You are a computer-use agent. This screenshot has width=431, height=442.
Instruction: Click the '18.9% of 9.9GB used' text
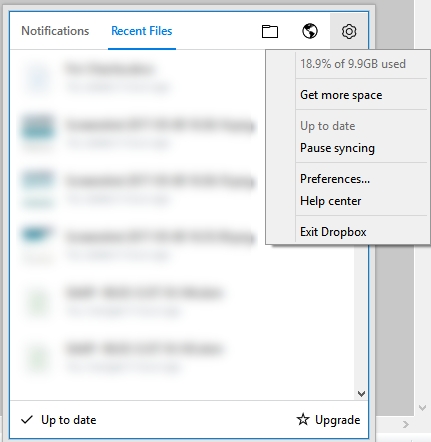coord(353,64)
